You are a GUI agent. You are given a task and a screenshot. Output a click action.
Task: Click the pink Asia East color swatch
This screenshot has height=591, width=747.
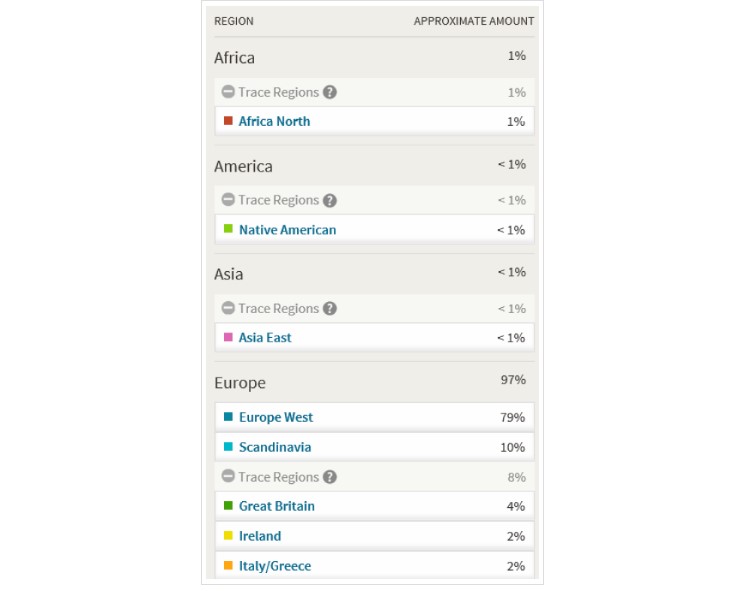point(228,337)
